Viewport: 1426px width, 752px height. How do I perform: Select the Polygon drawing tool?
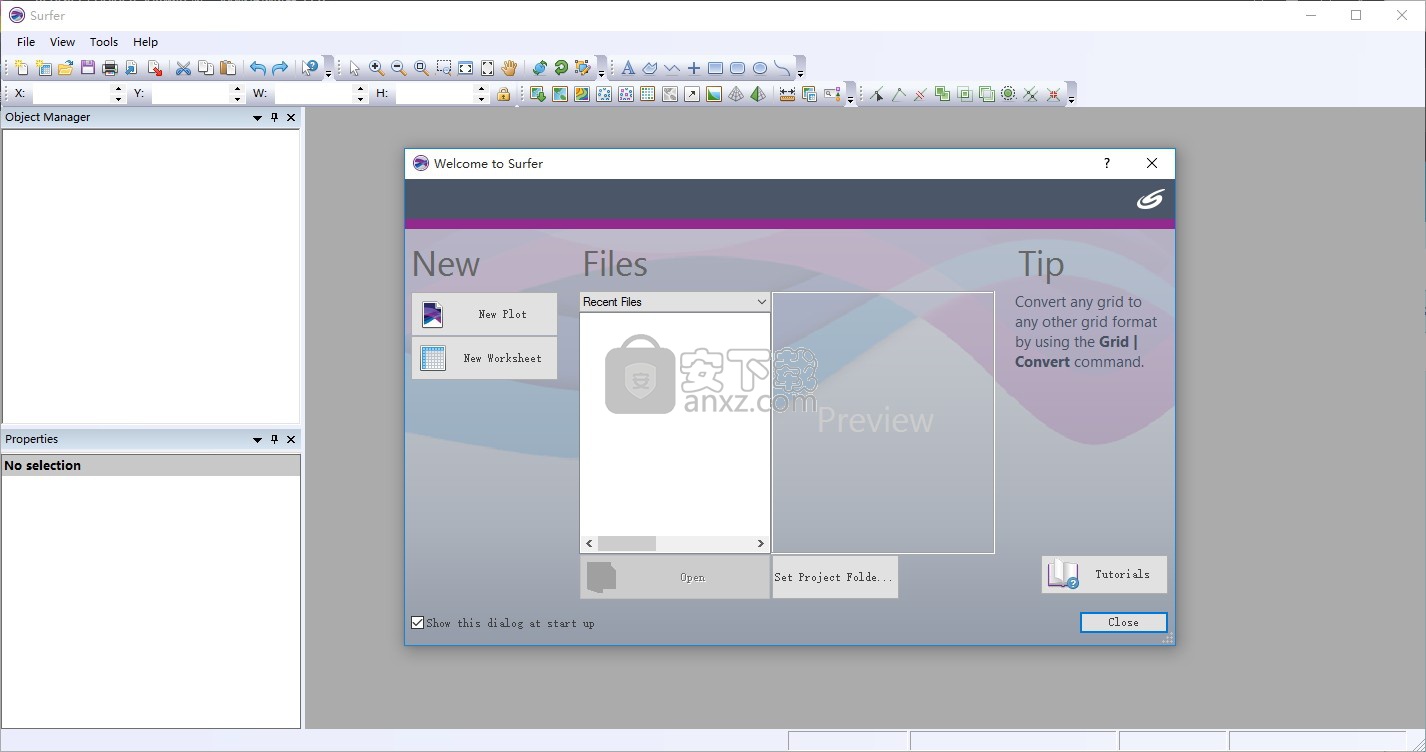650,68
